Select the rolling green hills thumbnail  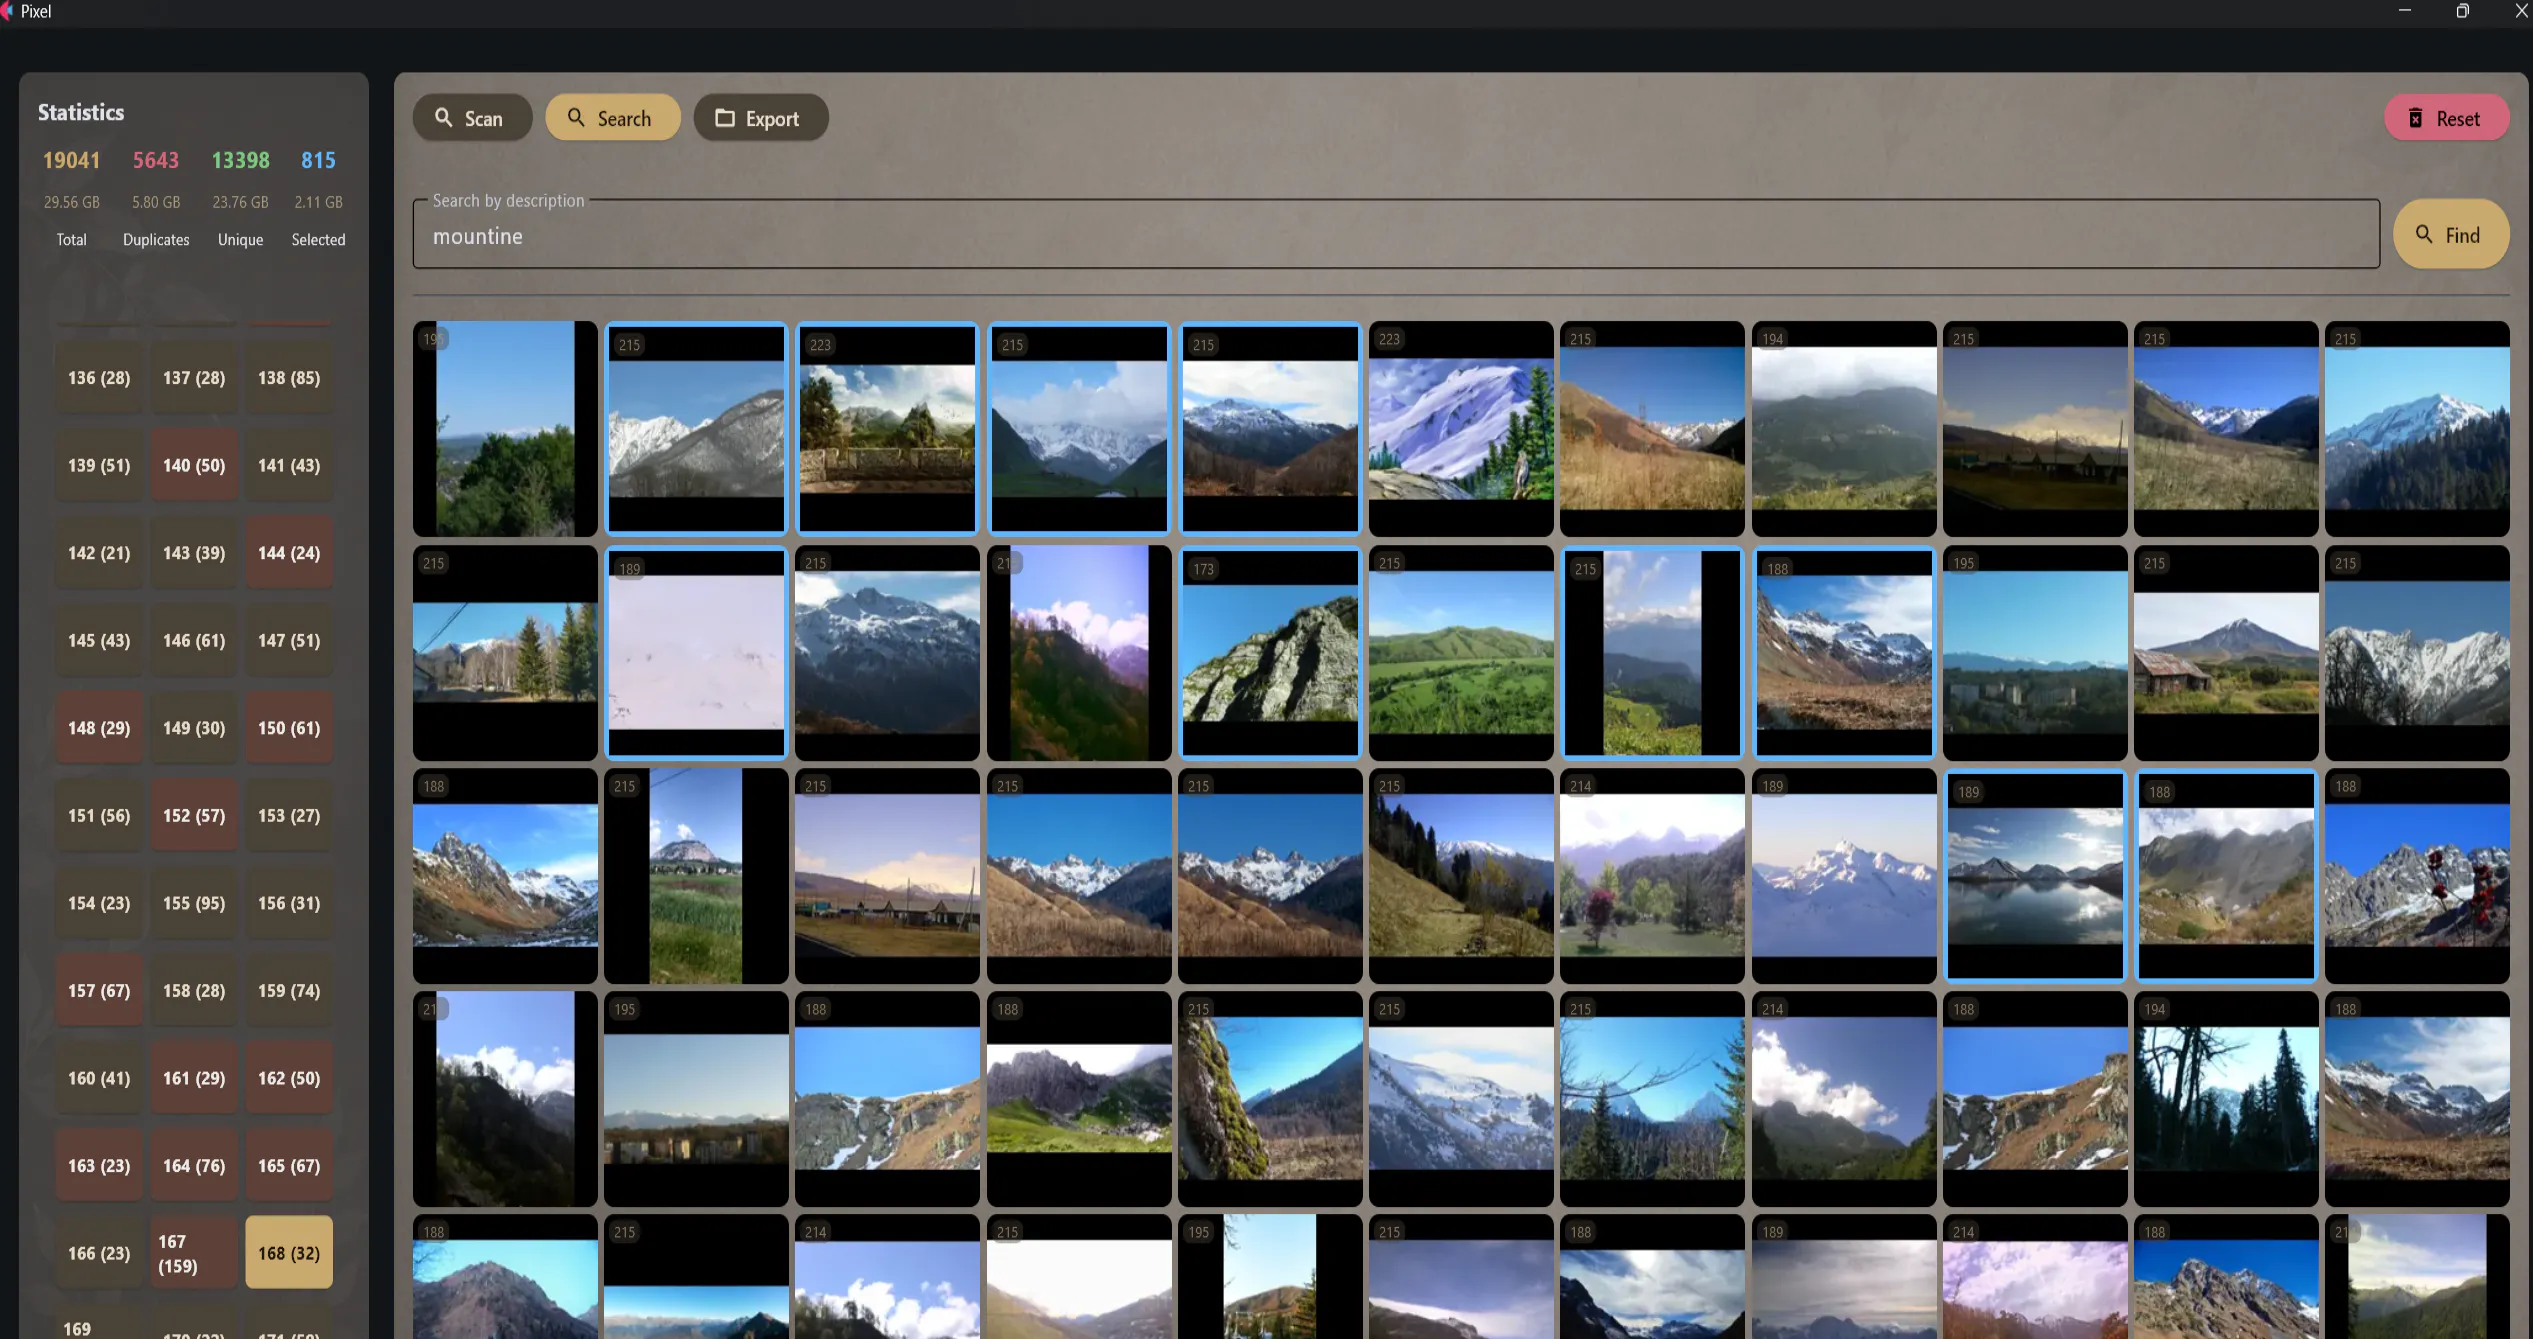point(1461,652)
